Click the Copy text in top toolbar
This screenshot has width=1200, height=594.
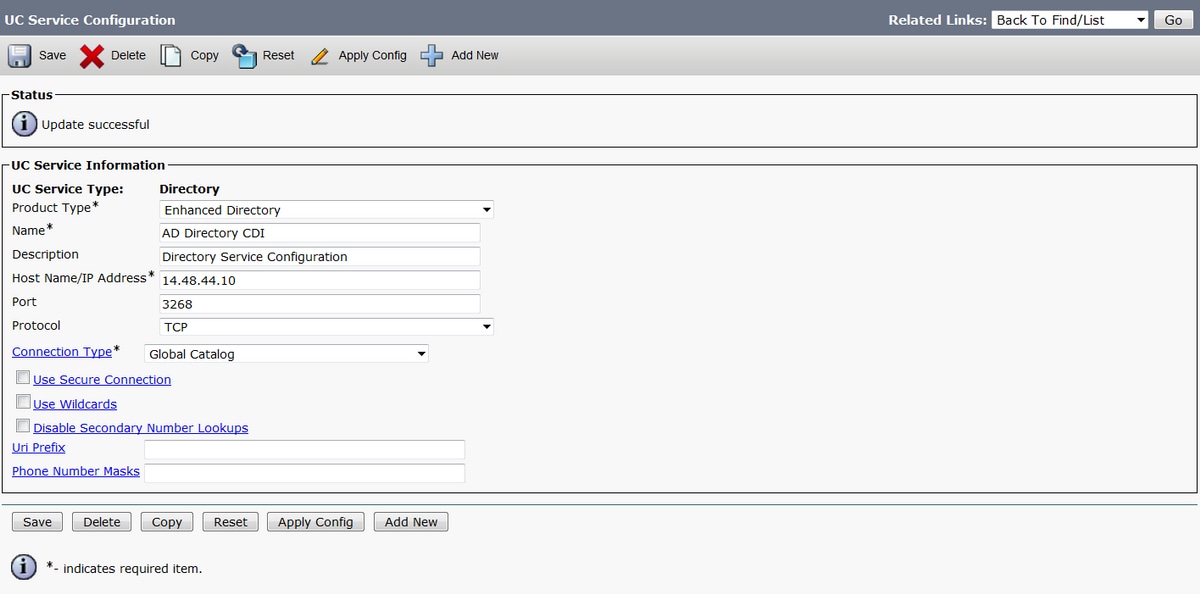click(x=204, y=55)
